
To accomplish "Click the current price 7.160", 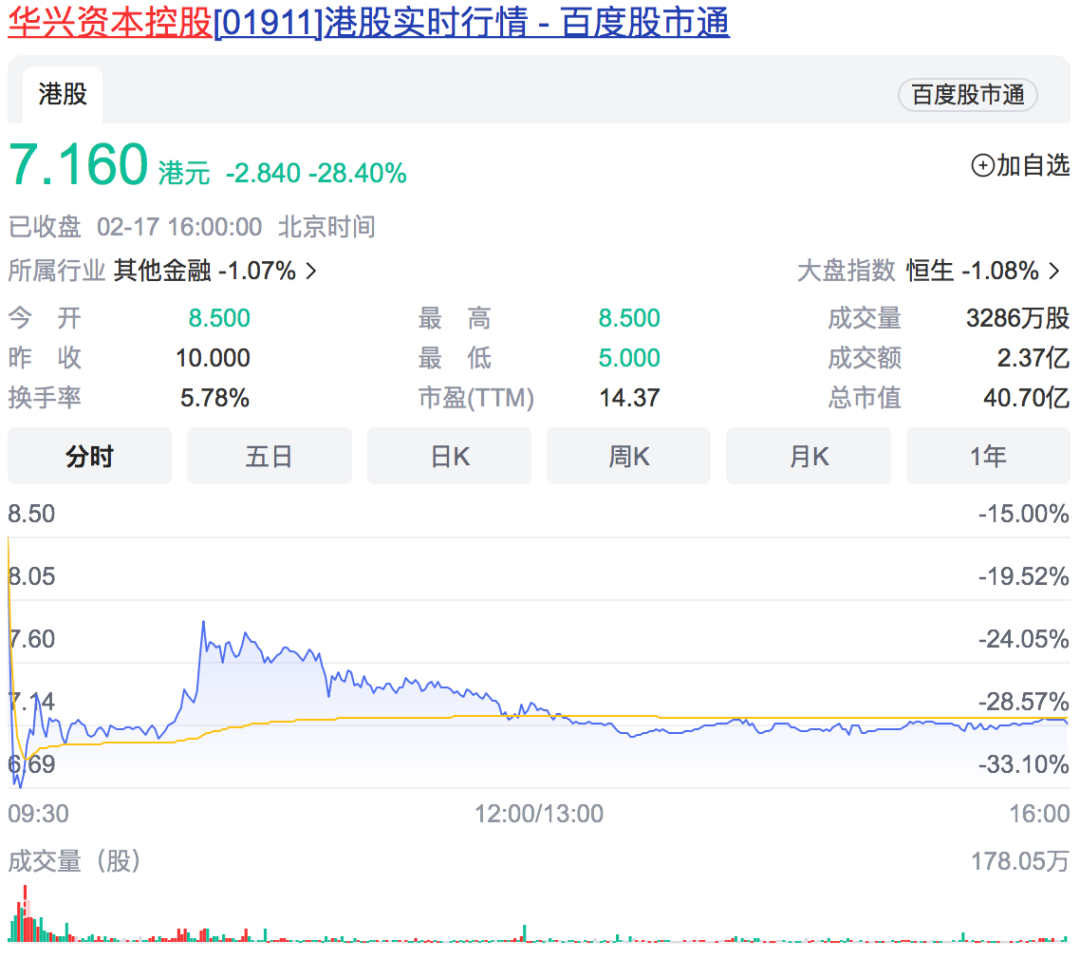I will coord(79,165).
